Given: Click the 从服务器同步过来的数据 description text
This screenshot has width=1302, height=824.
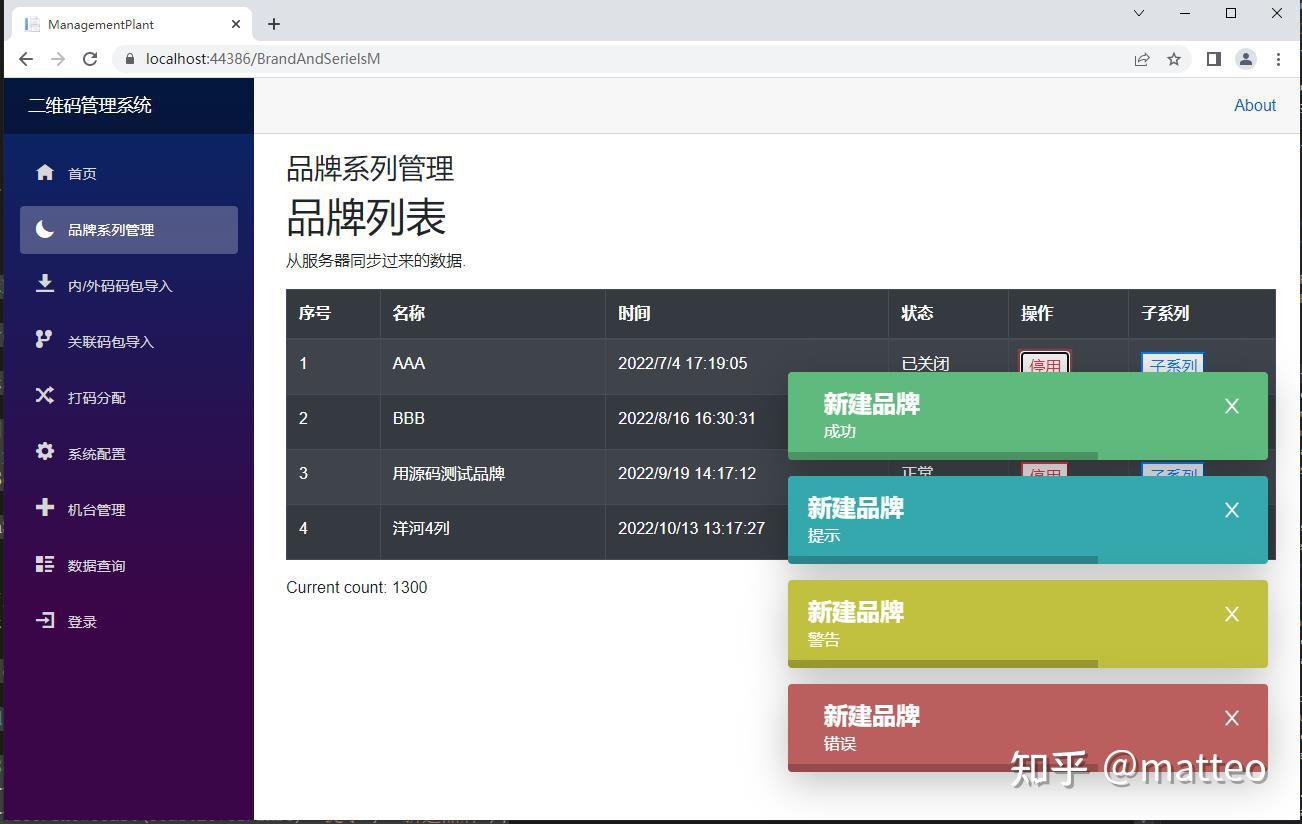Looking at the screenshot, I should tap(376, 261).
